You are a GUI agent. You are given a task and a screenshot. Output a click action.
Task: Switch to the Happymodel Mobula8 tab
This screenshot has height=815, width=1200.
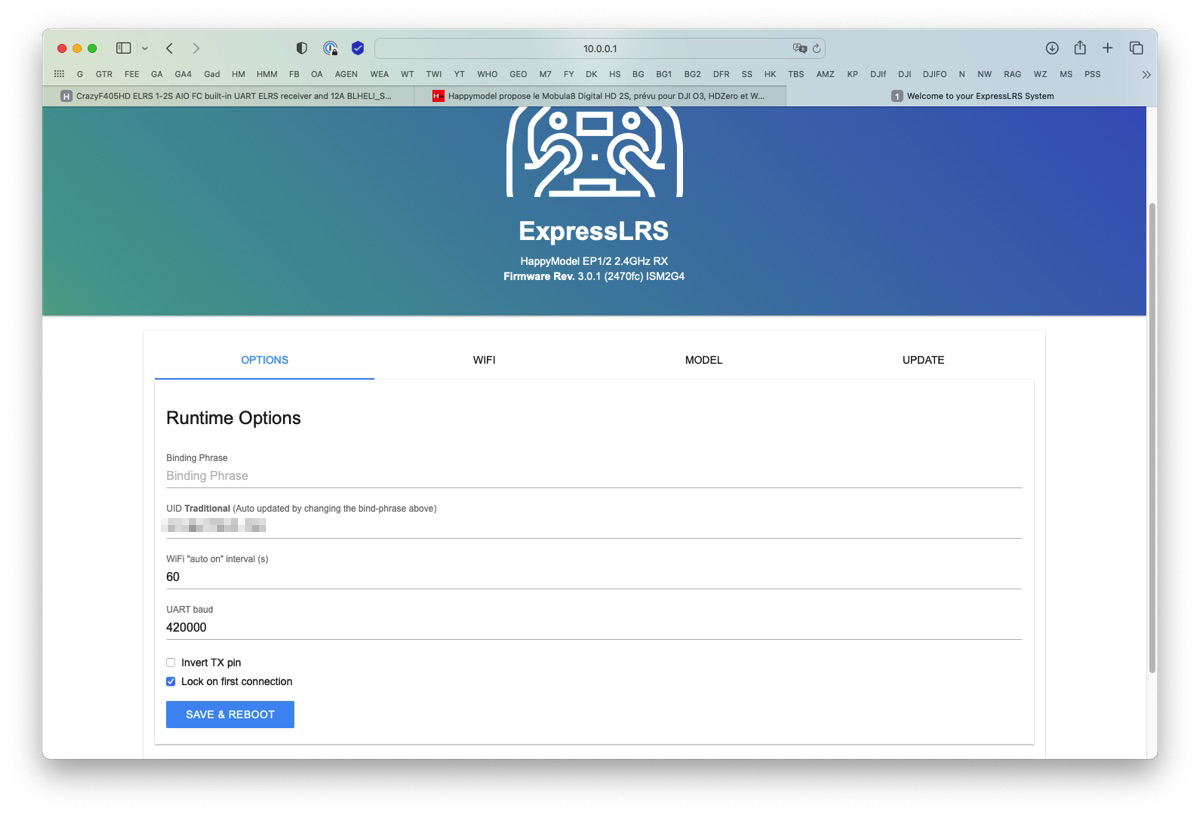tap(600, 96)
